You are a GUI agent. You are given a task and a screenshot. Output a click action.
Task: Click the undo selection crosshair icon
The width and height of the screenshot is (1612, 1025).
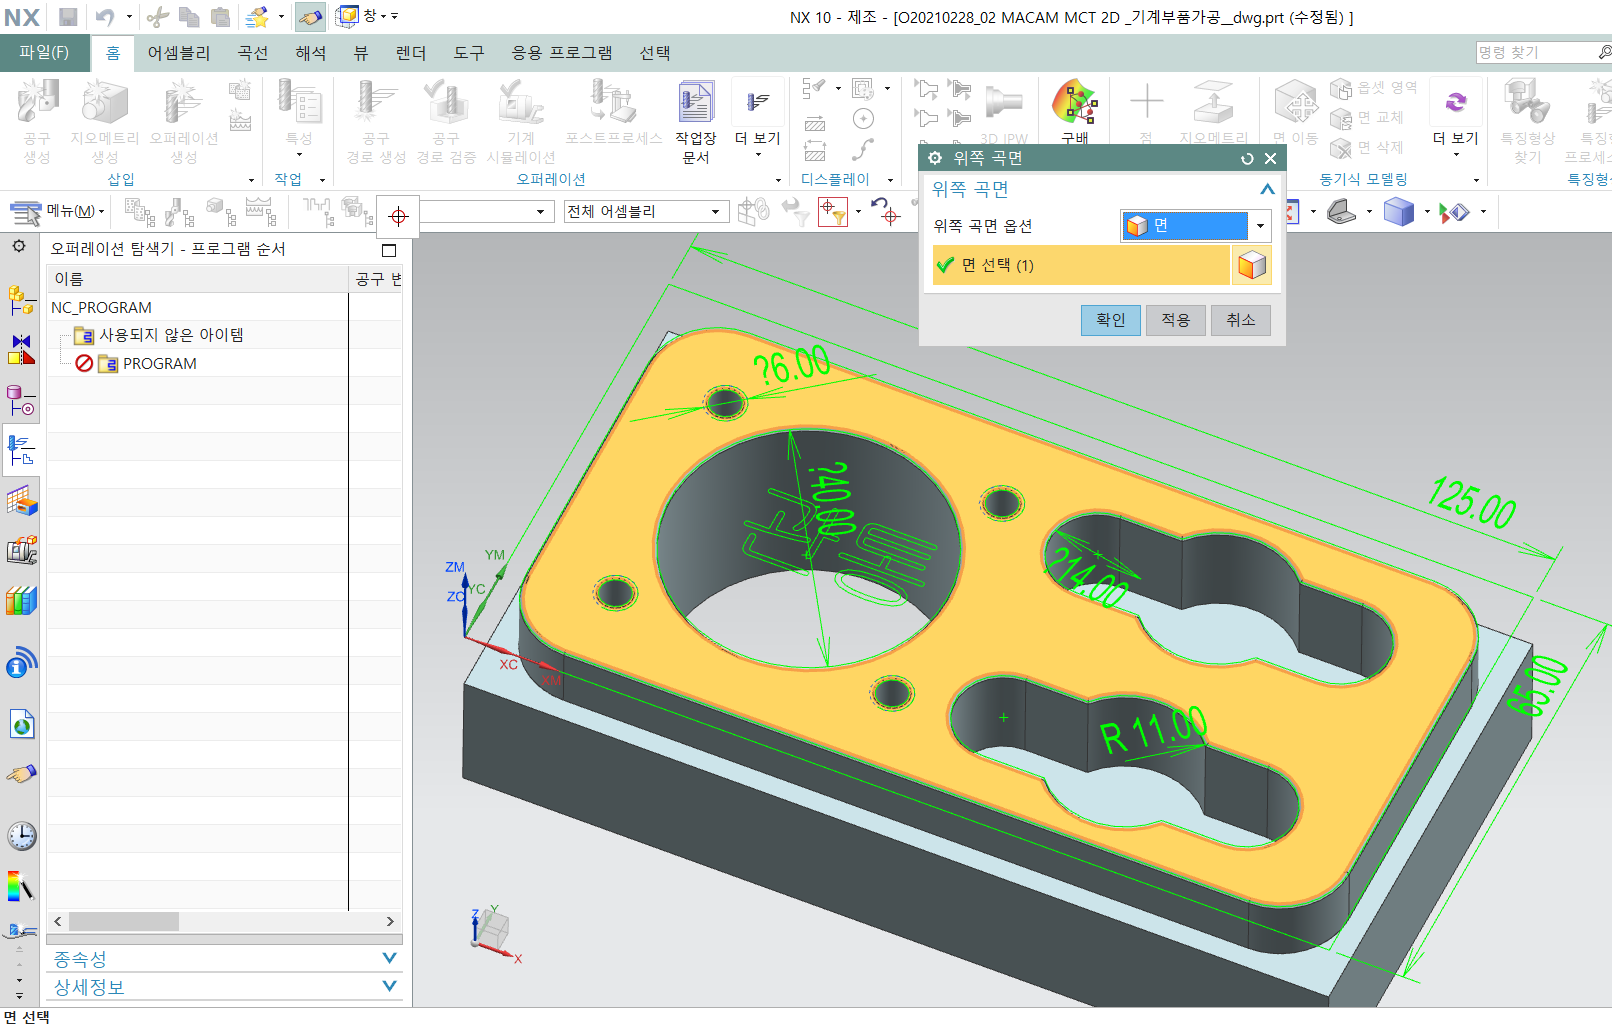coord(885,211)
